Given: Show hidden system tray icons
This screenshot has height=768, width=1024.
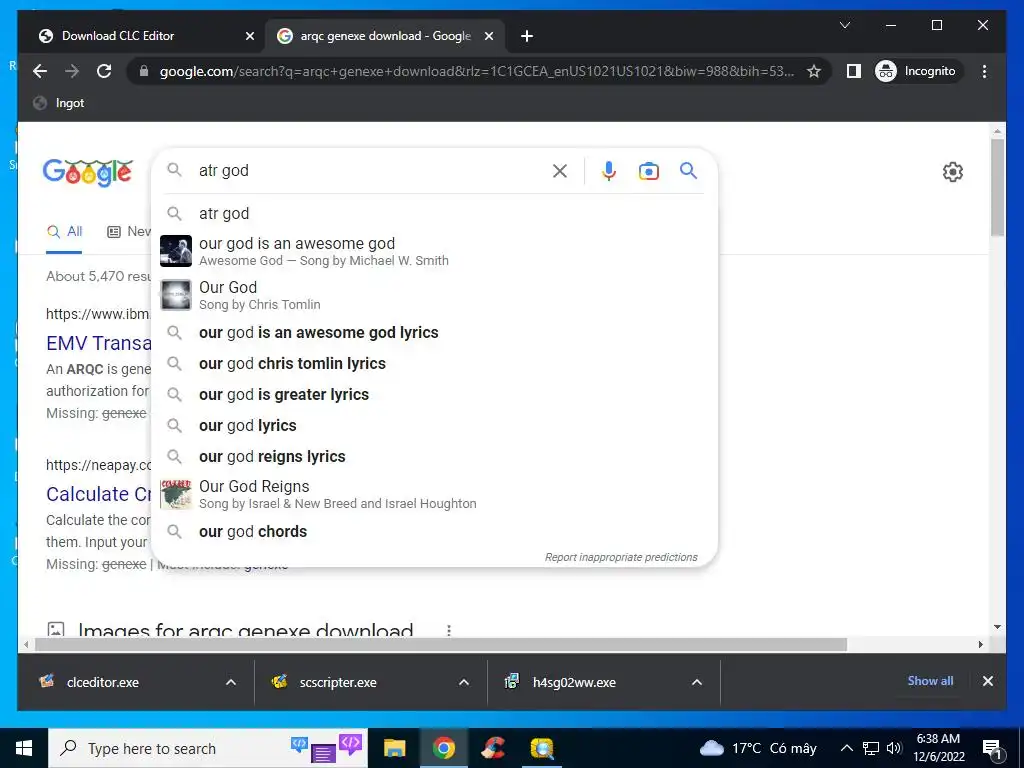Looking at the screenshot, I should [x=846, y=748].
